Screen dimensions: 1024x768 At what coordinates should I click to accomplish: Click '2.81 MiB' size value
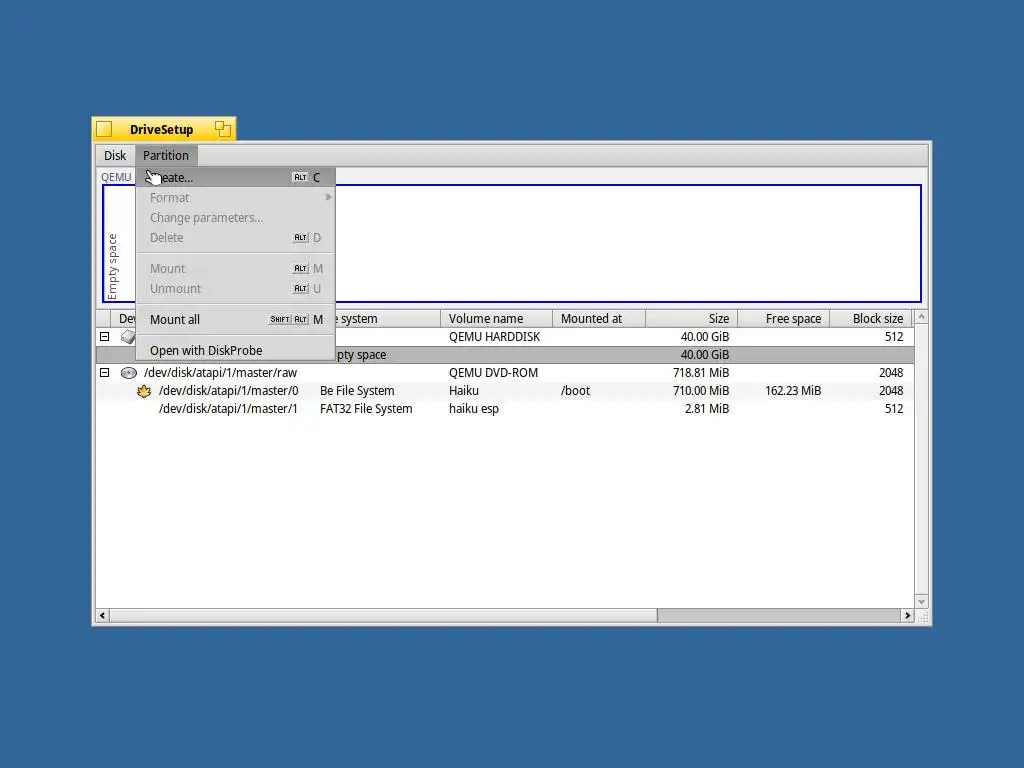pos(707,409)
